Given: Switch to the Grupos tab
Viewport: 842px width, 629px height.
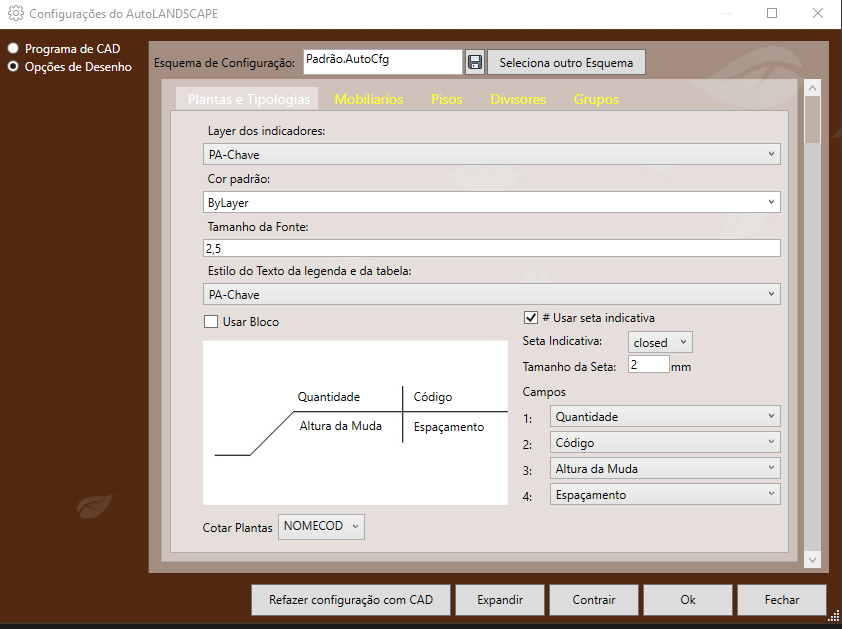Looking at the screenshot, I should coord(596,99).
